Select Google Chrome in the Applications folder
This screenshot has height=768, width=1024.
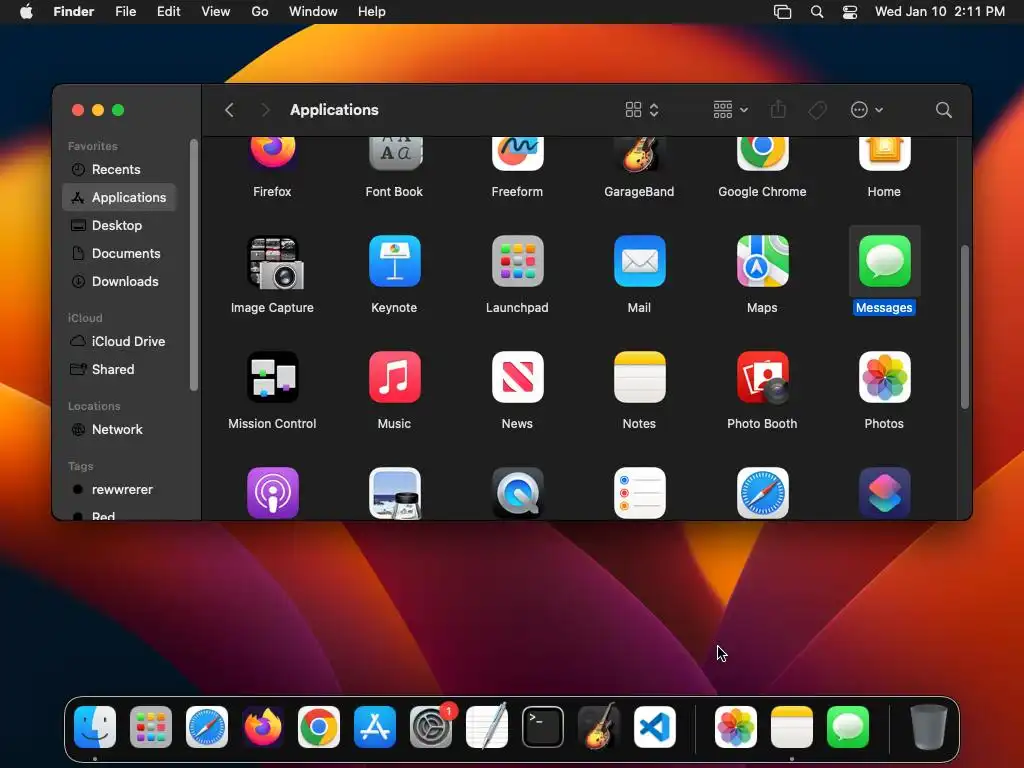pyautogui.click(x=762, y=154)
